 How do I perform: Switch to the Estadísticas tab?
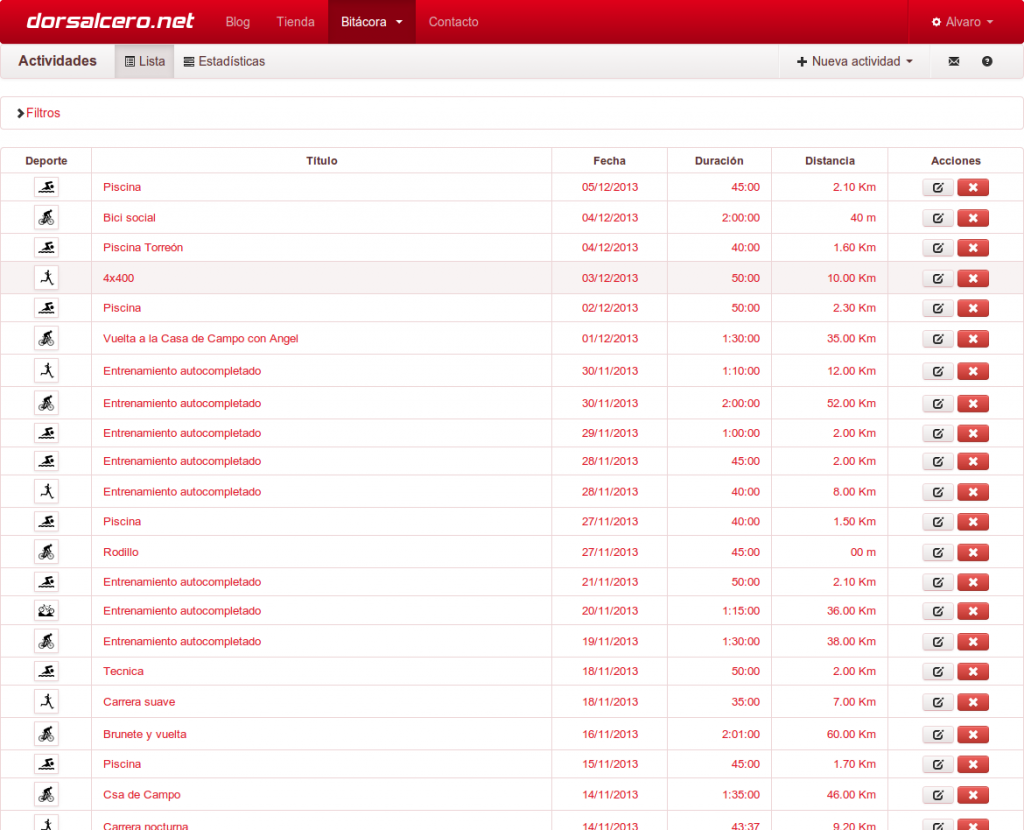point(224,61)
